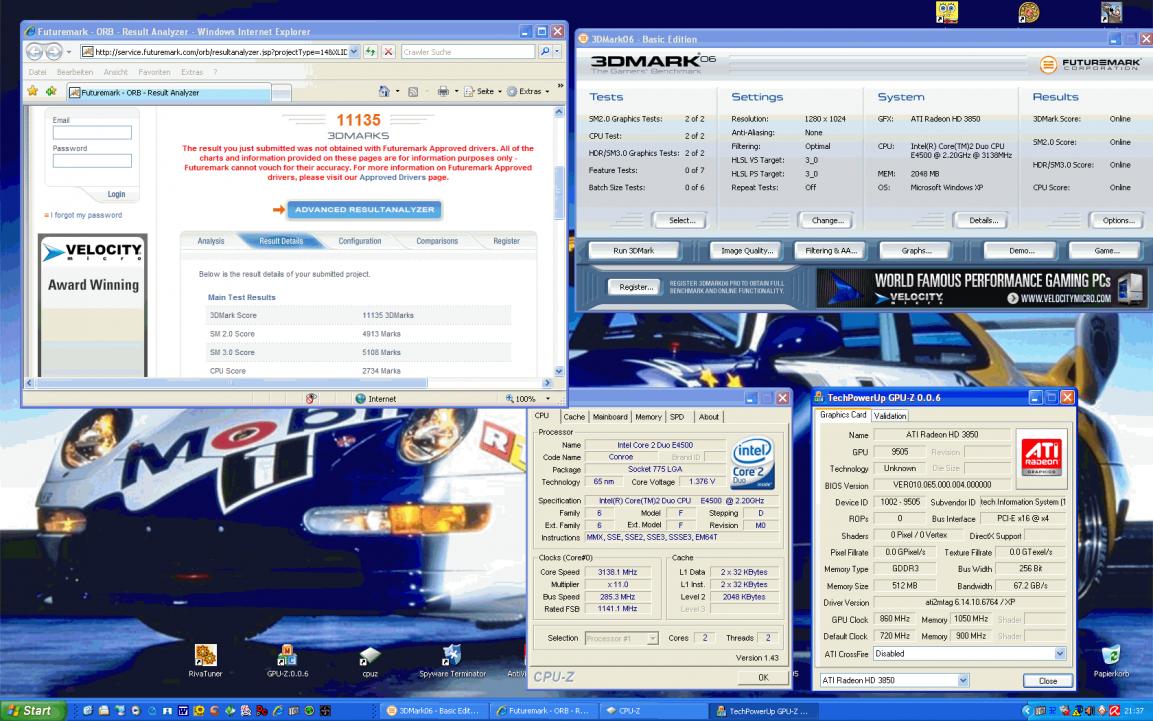Expand the IE address bar history dropdown

point(354,51)
